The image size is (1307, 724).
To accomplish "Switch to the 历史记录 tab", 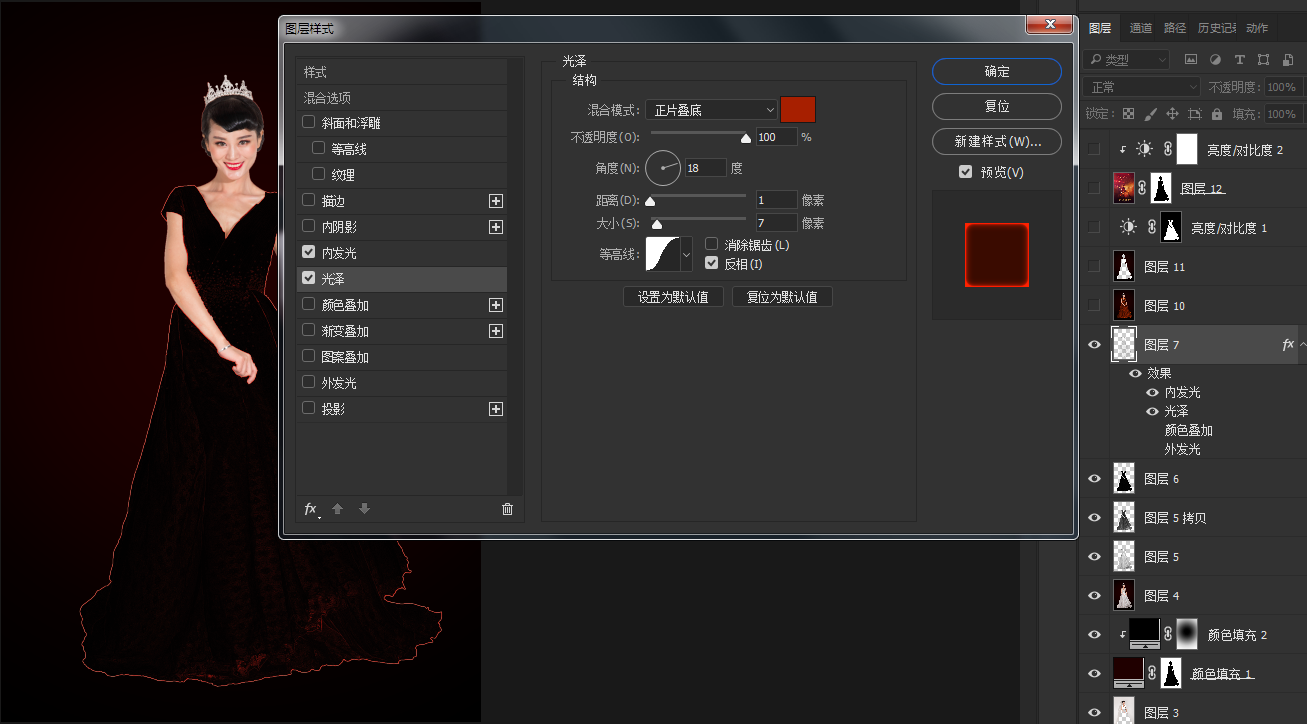I will [x=1217, y=28].
